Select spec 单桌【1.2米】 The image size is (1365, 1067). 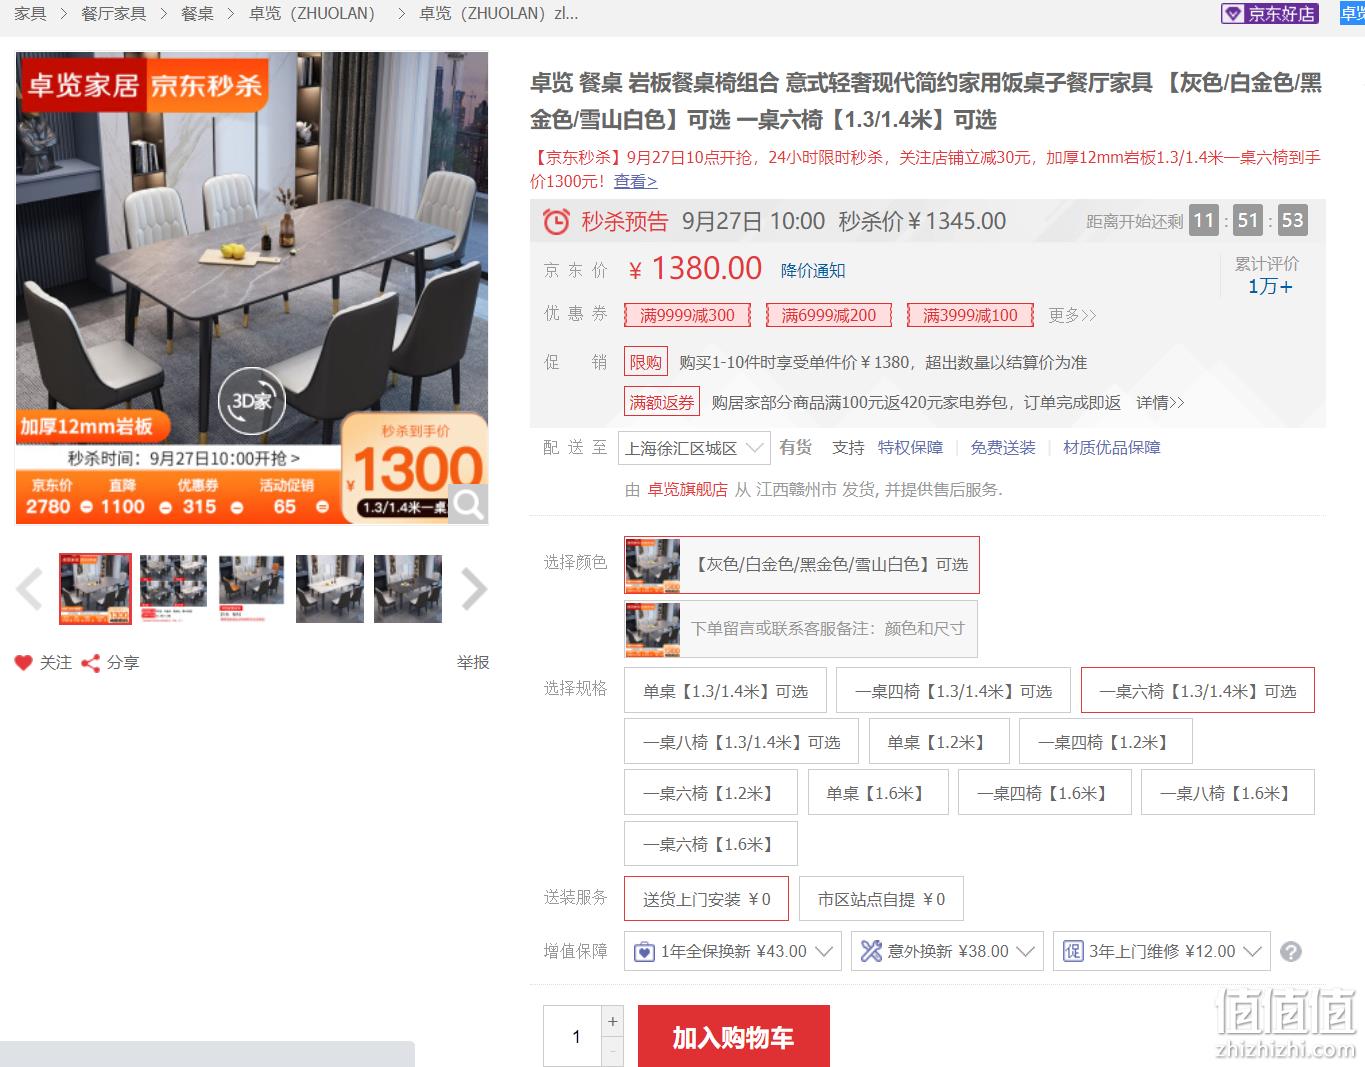point(938,742)
